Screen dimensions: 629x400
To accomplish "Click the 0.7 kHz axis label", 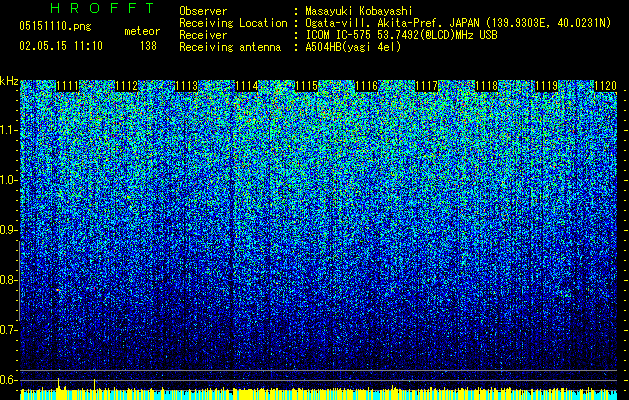I will coord(8,330).
